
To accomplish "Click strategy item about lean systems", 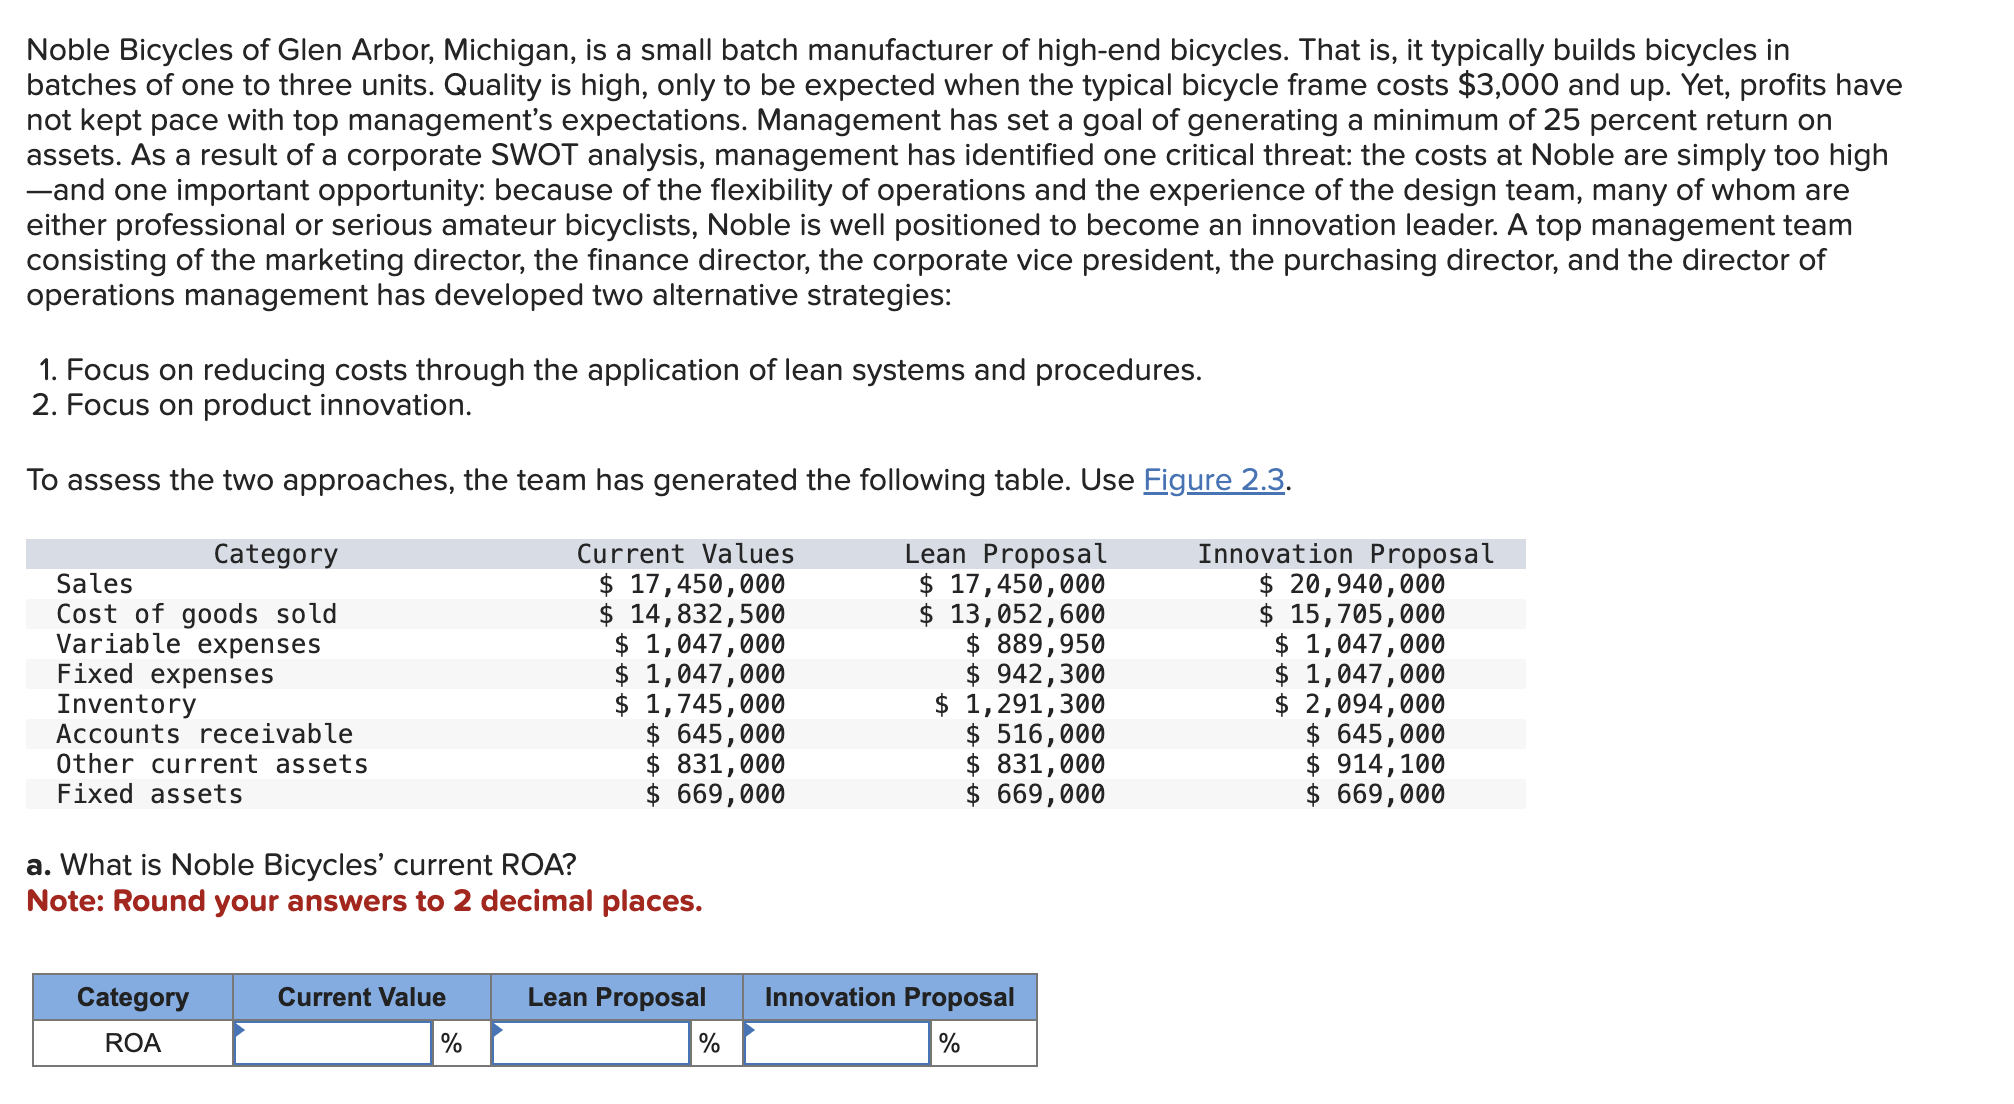I will click(620, 370).
